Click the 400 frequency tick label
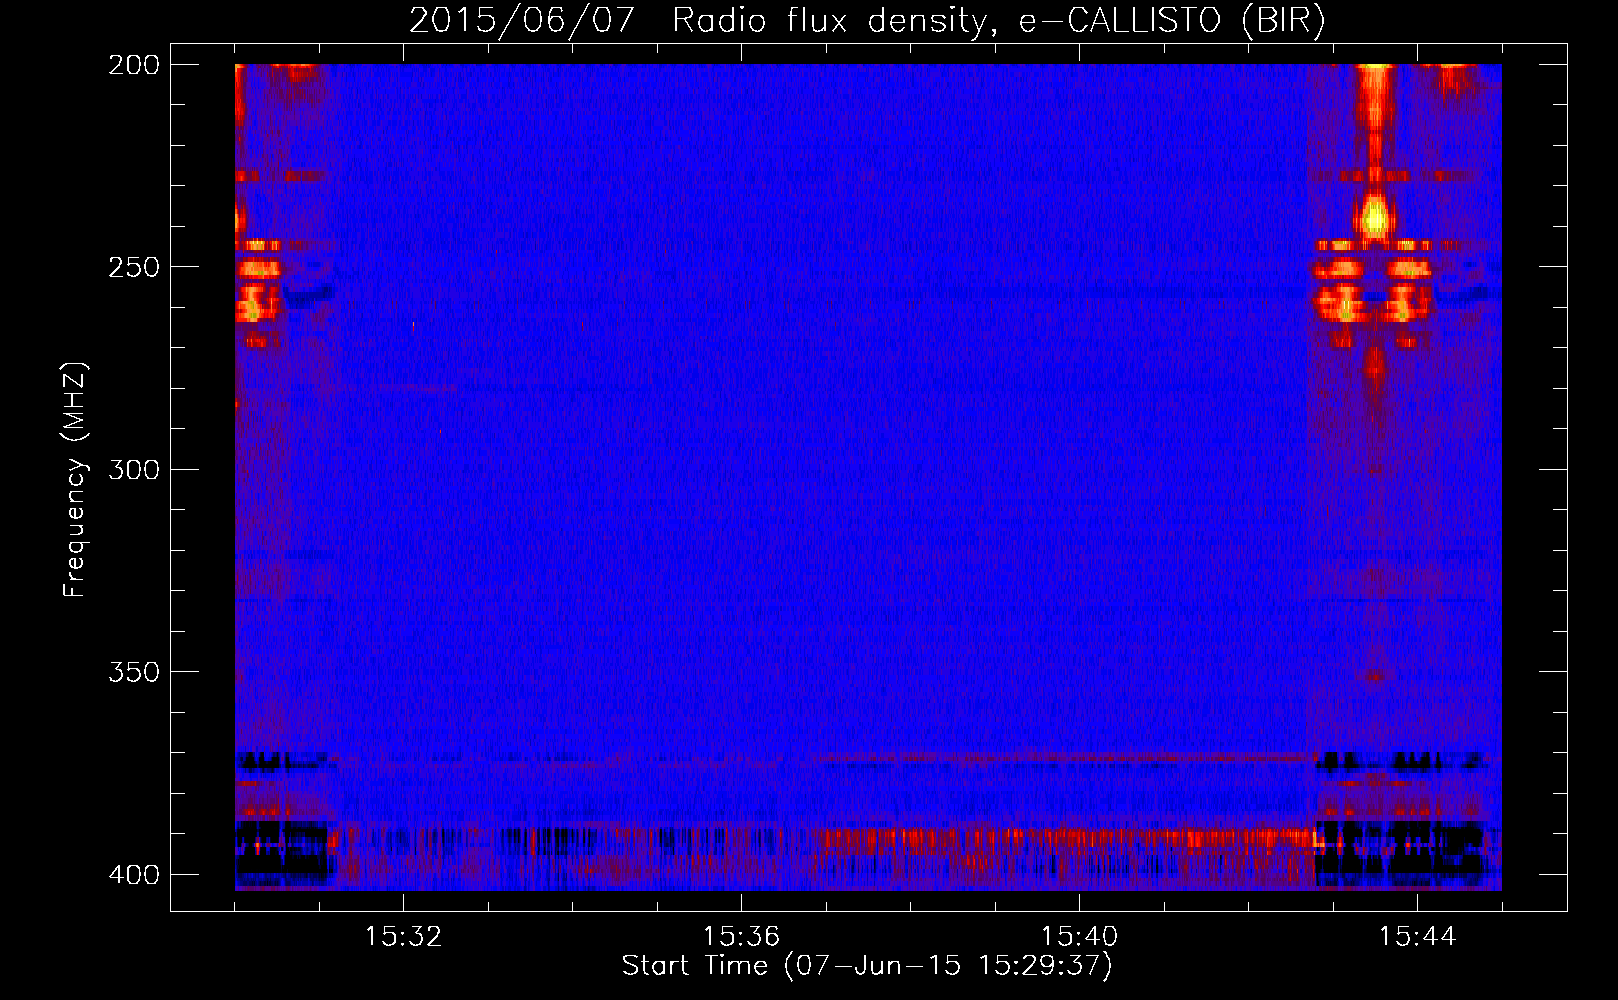 pos(133,875)
